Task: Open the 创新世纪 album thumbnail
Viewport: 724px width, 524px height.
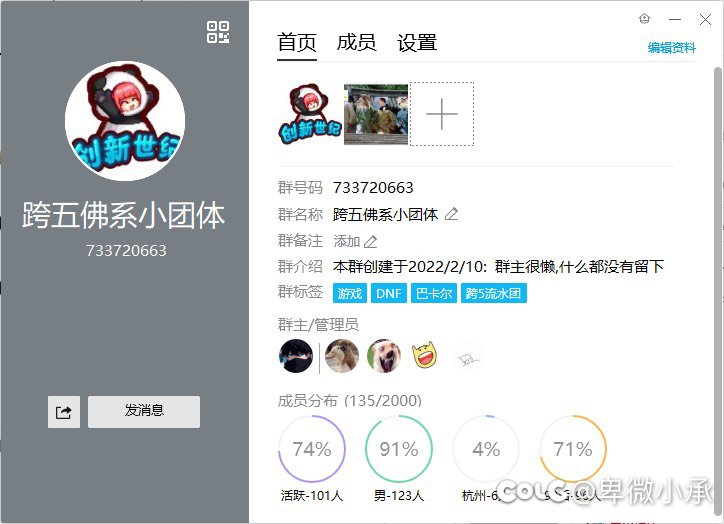Action: (x=310, y=114)
